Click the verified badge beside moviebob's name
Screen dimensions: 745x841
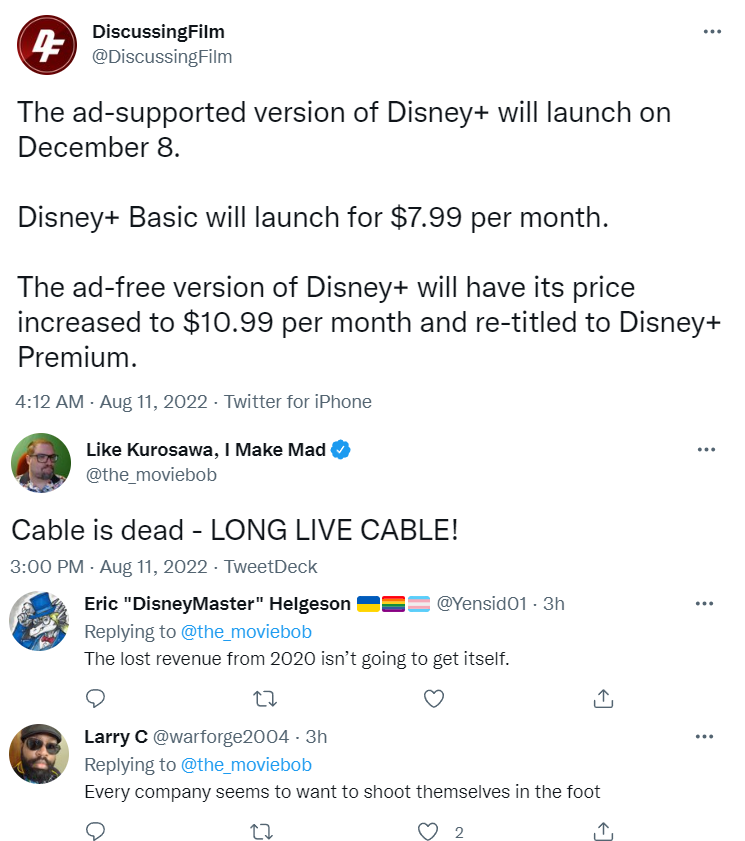[340, 450]
